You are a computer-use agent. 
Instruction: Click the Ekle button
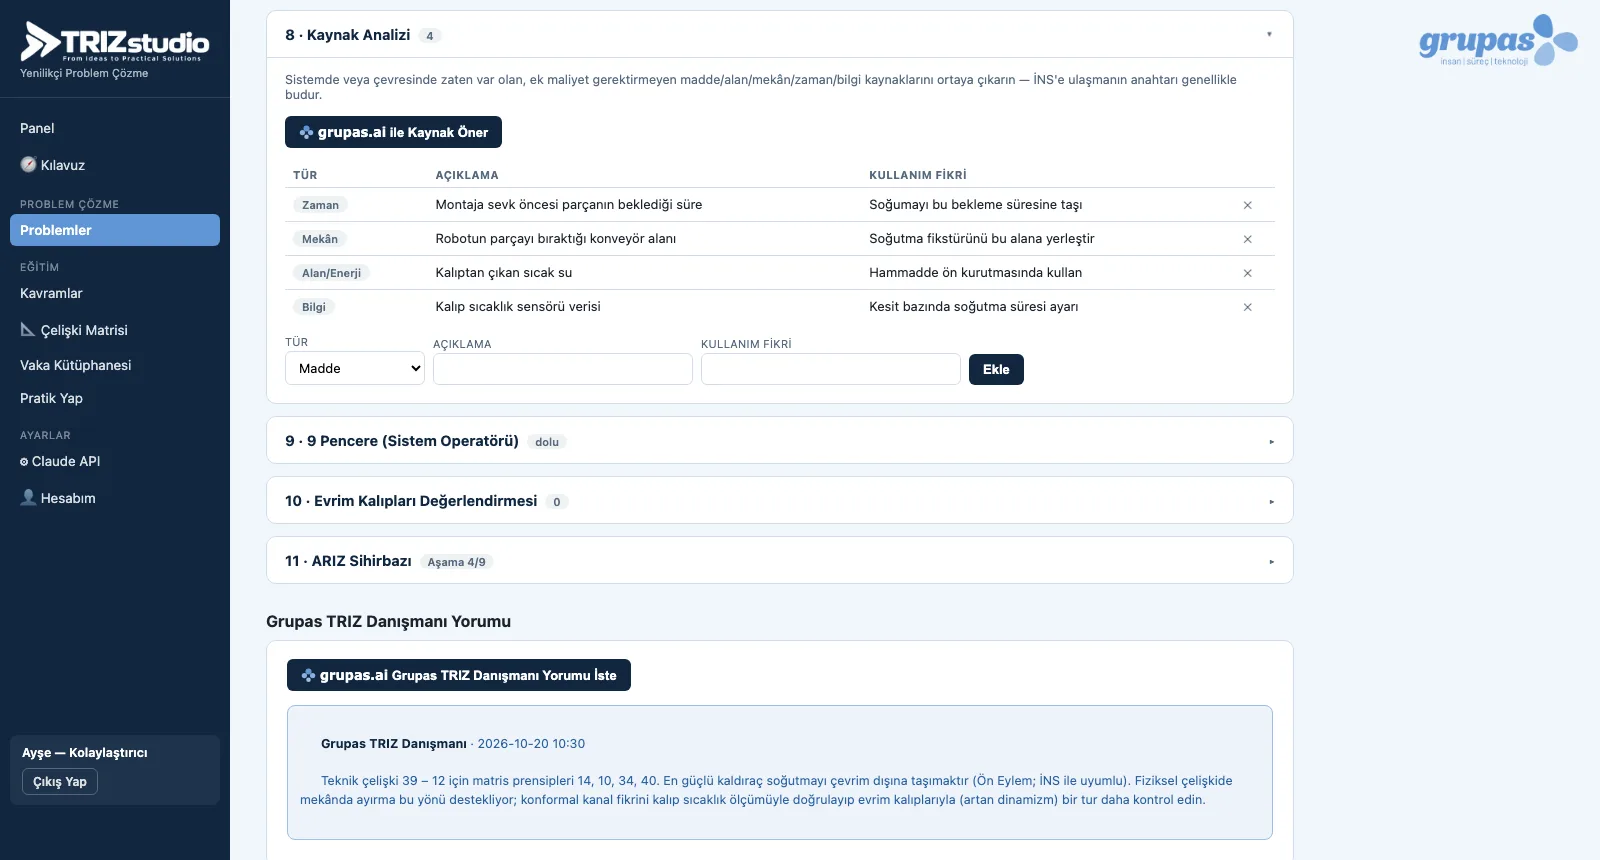(x=996, y=369)
